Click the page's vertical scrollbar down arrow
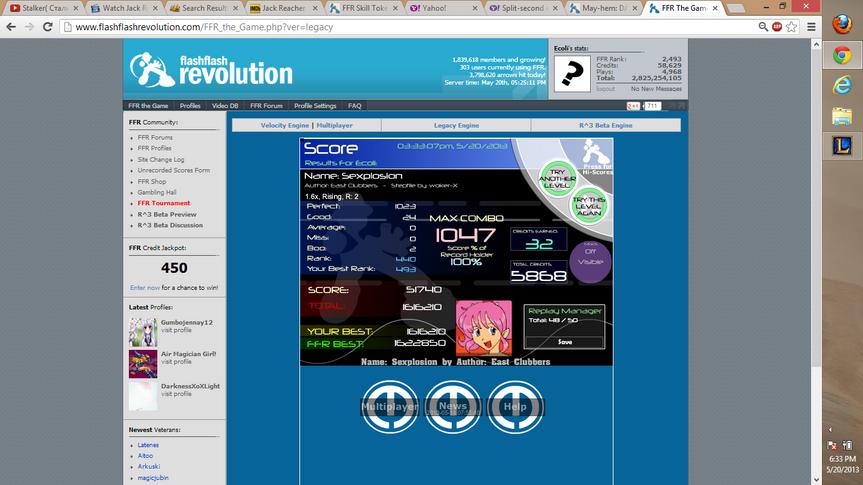The width and height of the screenshot is (863, 485). pos(817,479)
